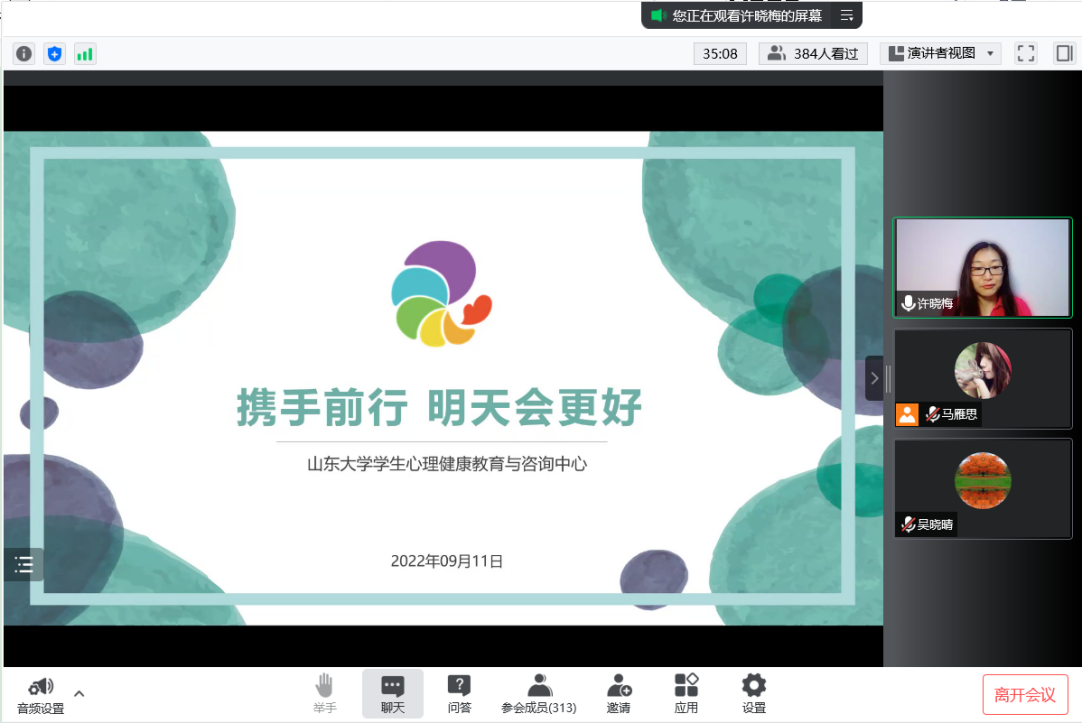Collapse the video sidebar with chevron

click(874, 378)
